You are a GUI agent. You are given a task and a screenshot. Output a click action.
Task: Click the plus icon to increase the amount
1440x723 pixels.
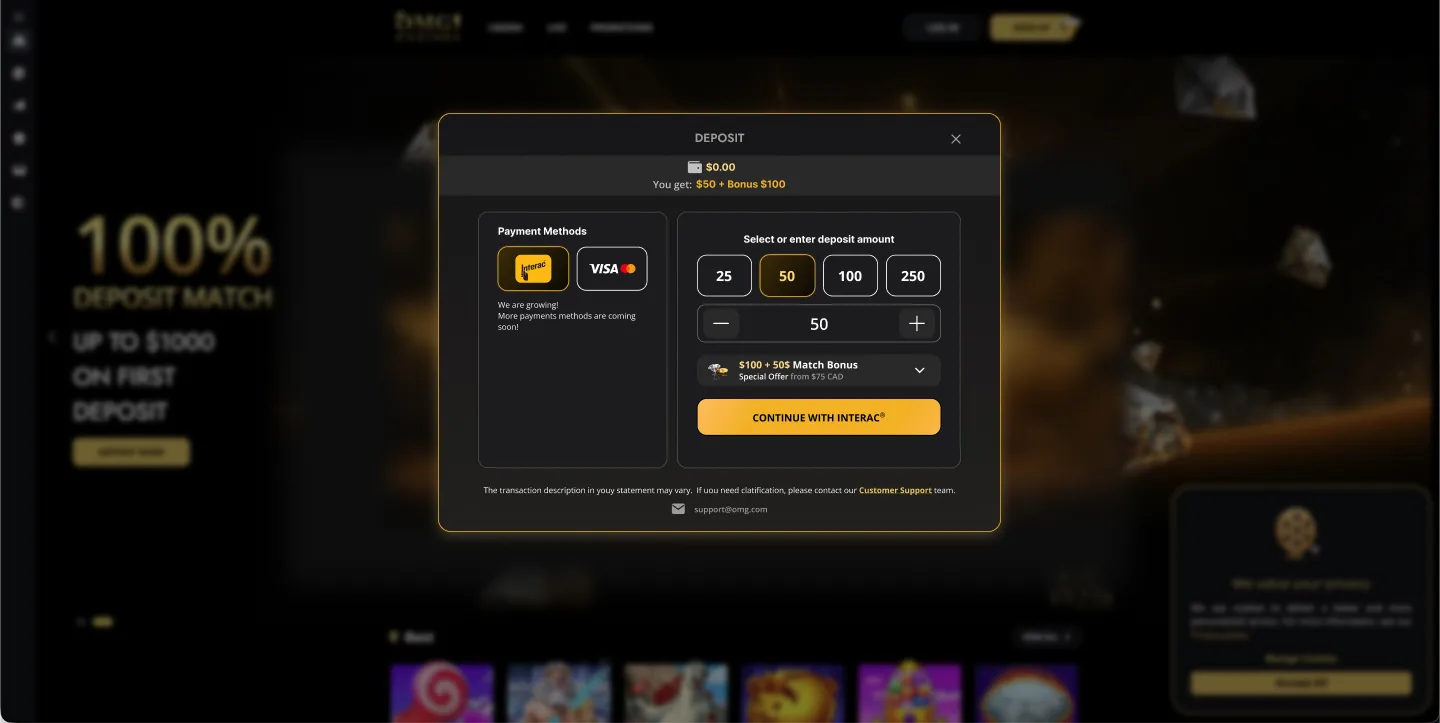click(917, 324)
